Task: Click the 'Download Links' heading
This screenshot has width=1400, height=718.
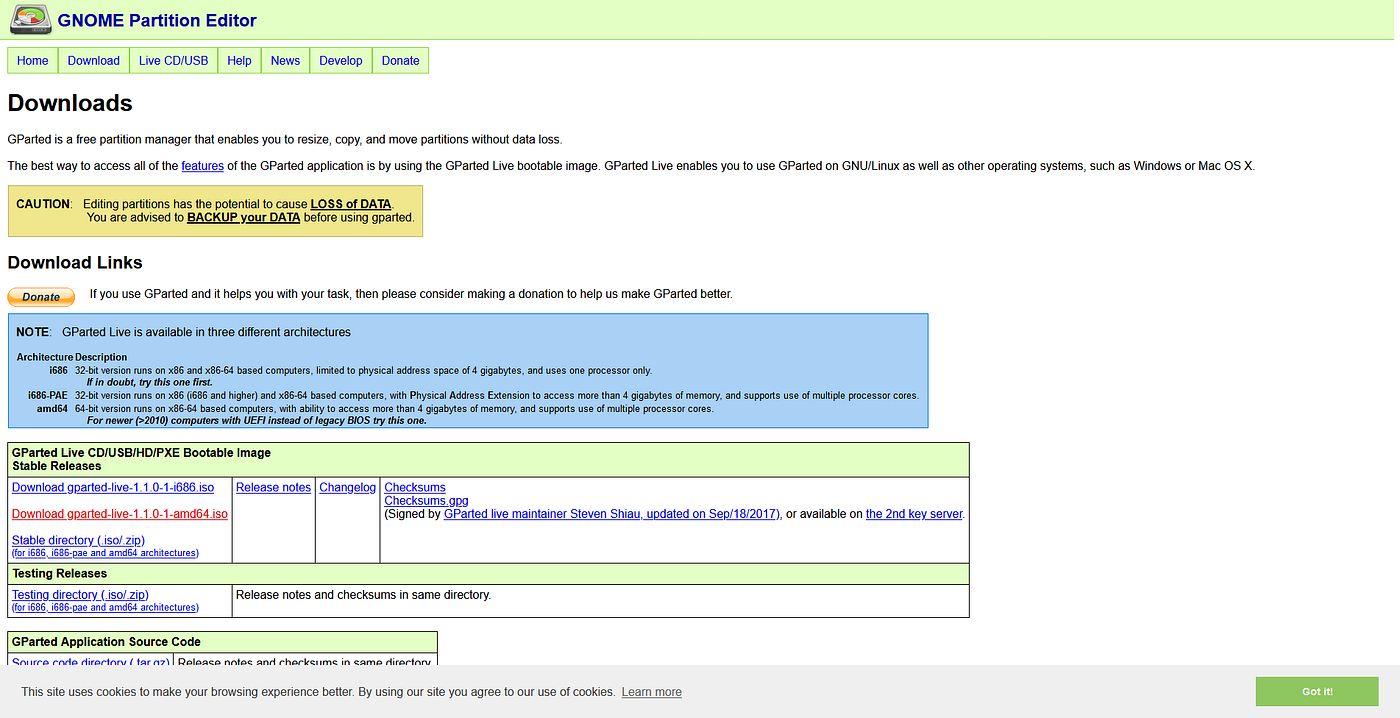Action: 75,263
